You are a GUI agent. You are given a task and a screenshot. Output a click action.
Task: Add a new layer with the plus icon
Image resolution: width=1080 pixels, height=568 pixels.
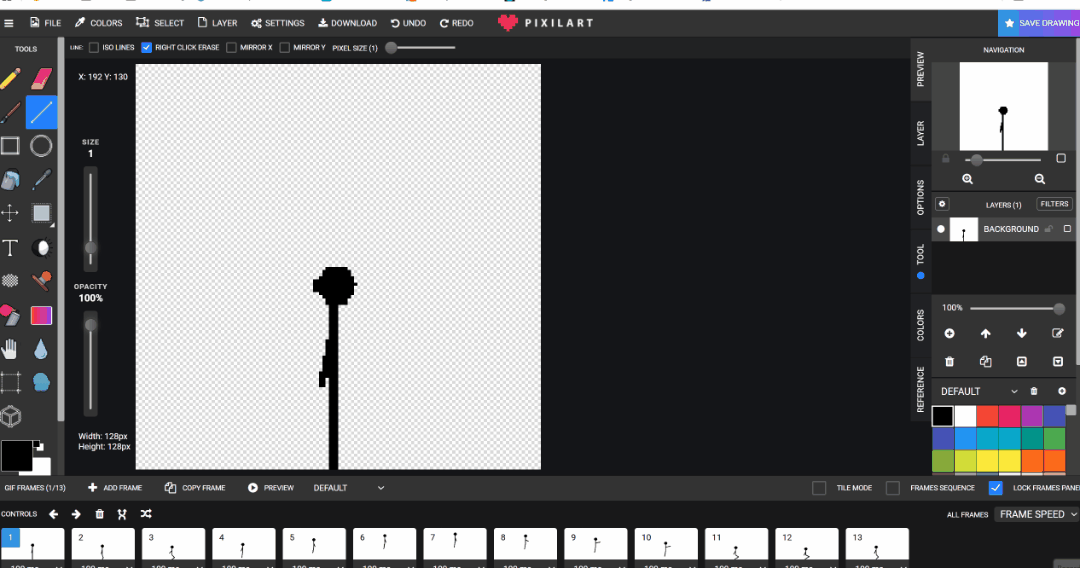tap(950, 333)
